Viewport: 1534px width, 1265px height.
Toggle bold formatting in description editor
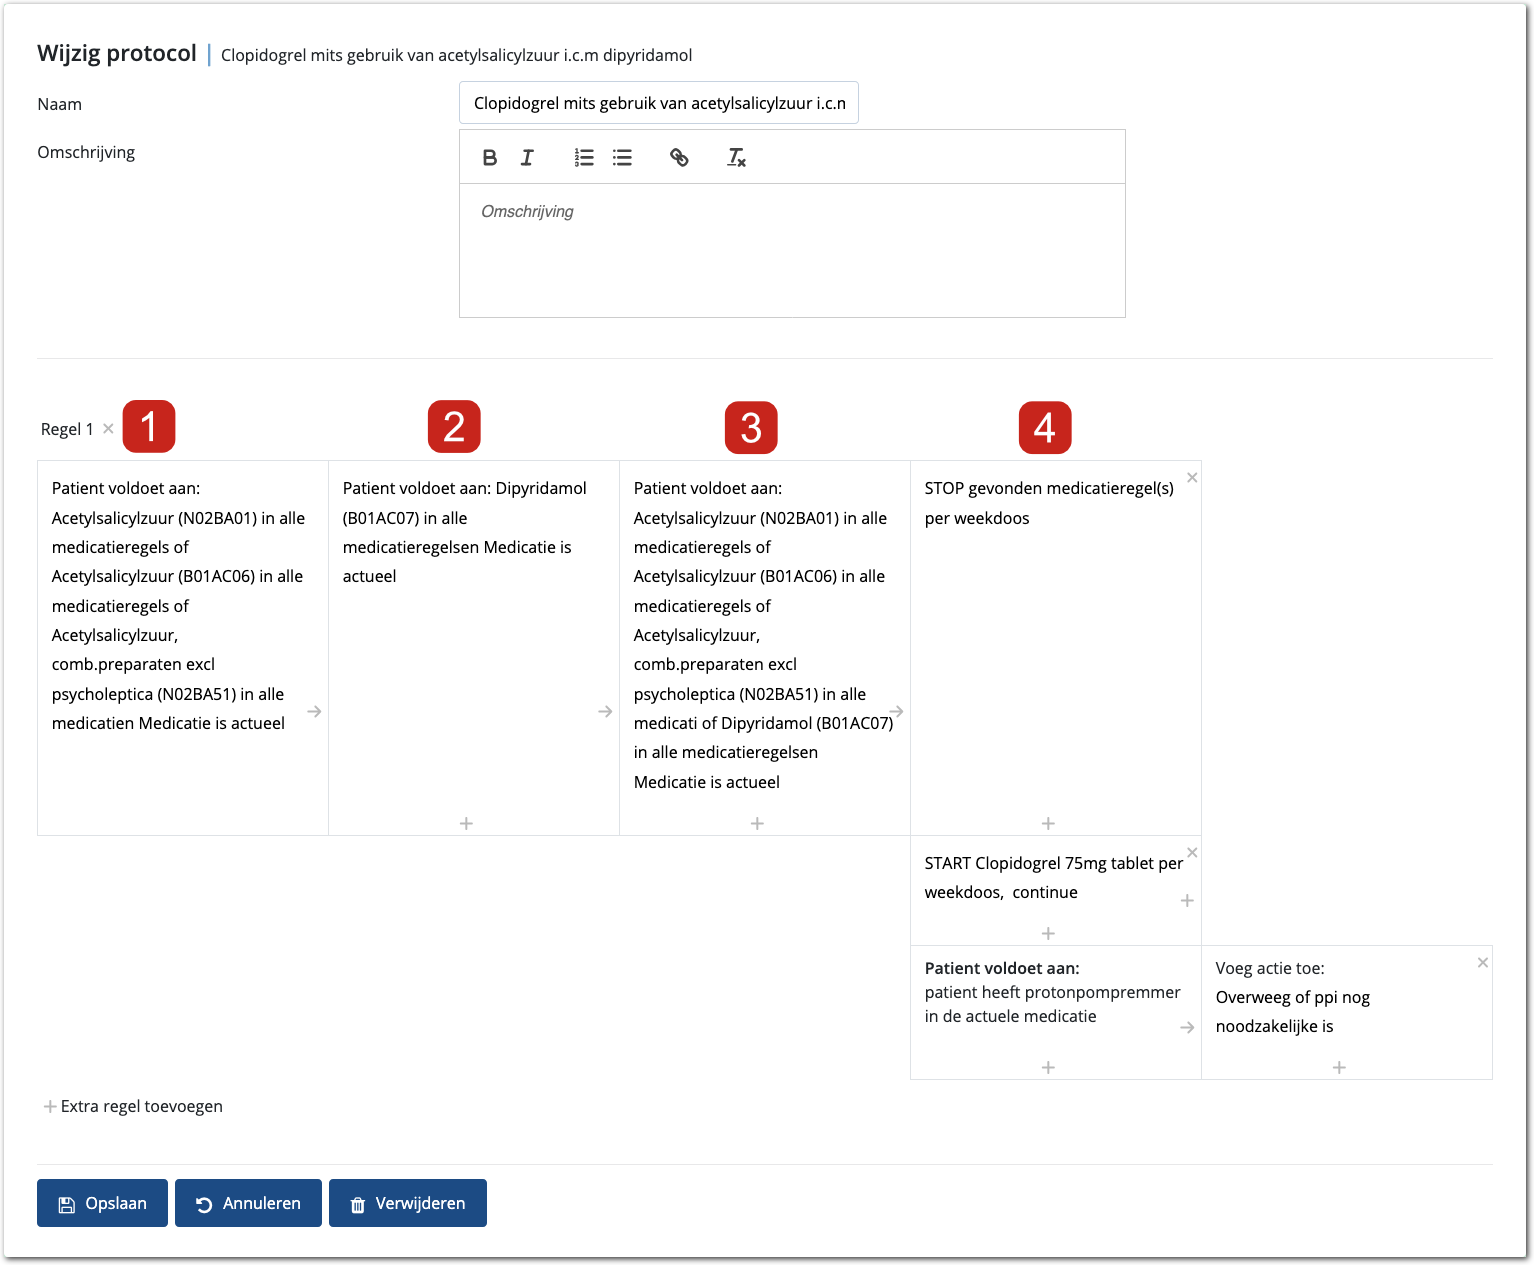click(x=490, y=157)
